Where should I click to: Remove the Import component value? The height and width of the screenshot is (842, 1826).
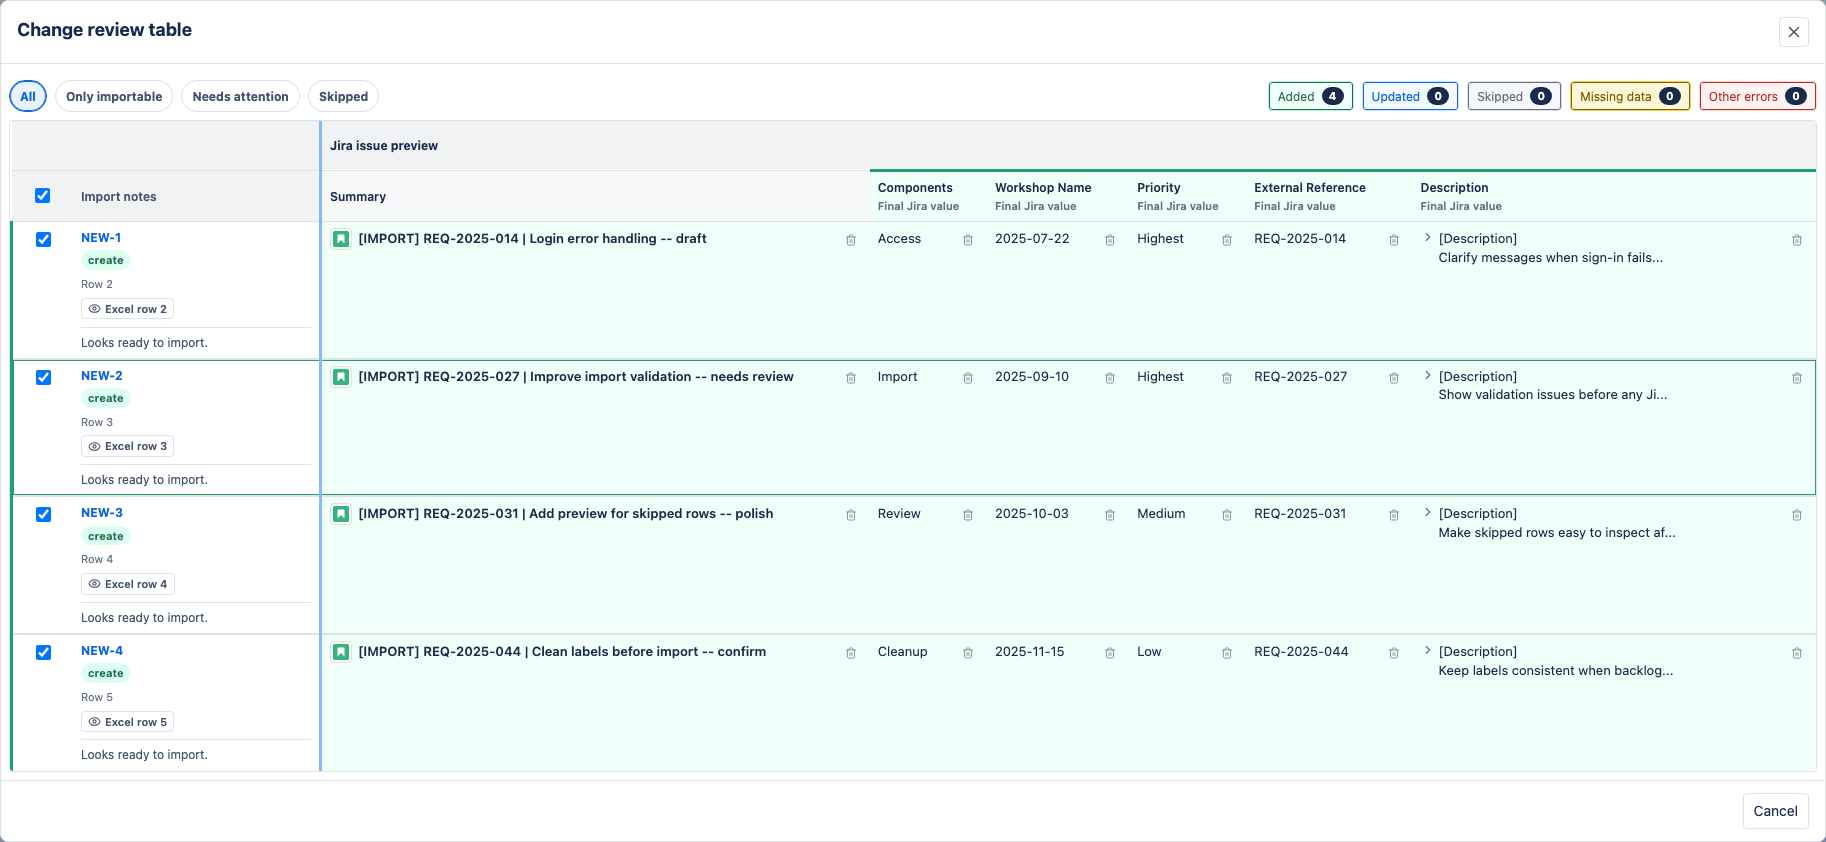click(968, 378)
